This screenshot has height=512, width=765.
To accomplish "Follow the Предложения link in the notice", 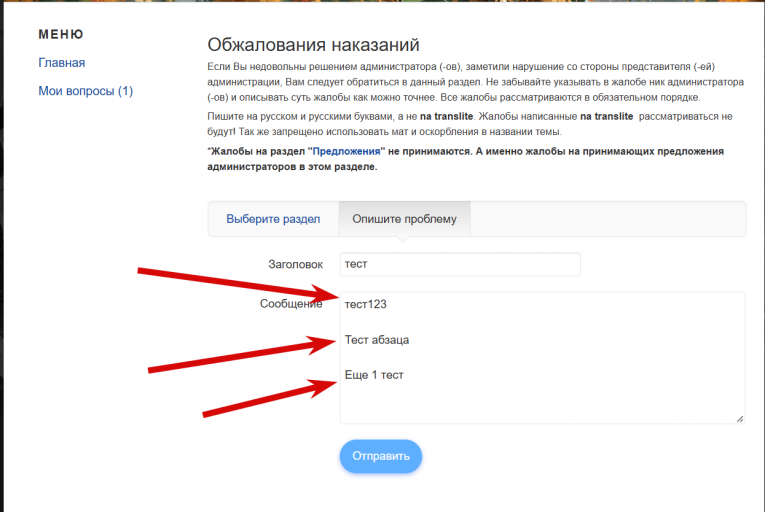I will point(346,151).
